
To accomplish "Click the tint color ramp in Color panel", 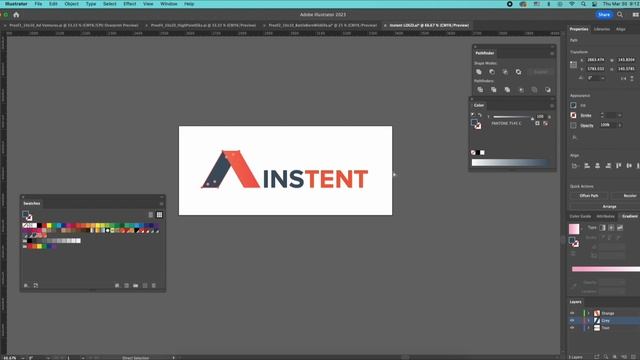I will (510, 162).
